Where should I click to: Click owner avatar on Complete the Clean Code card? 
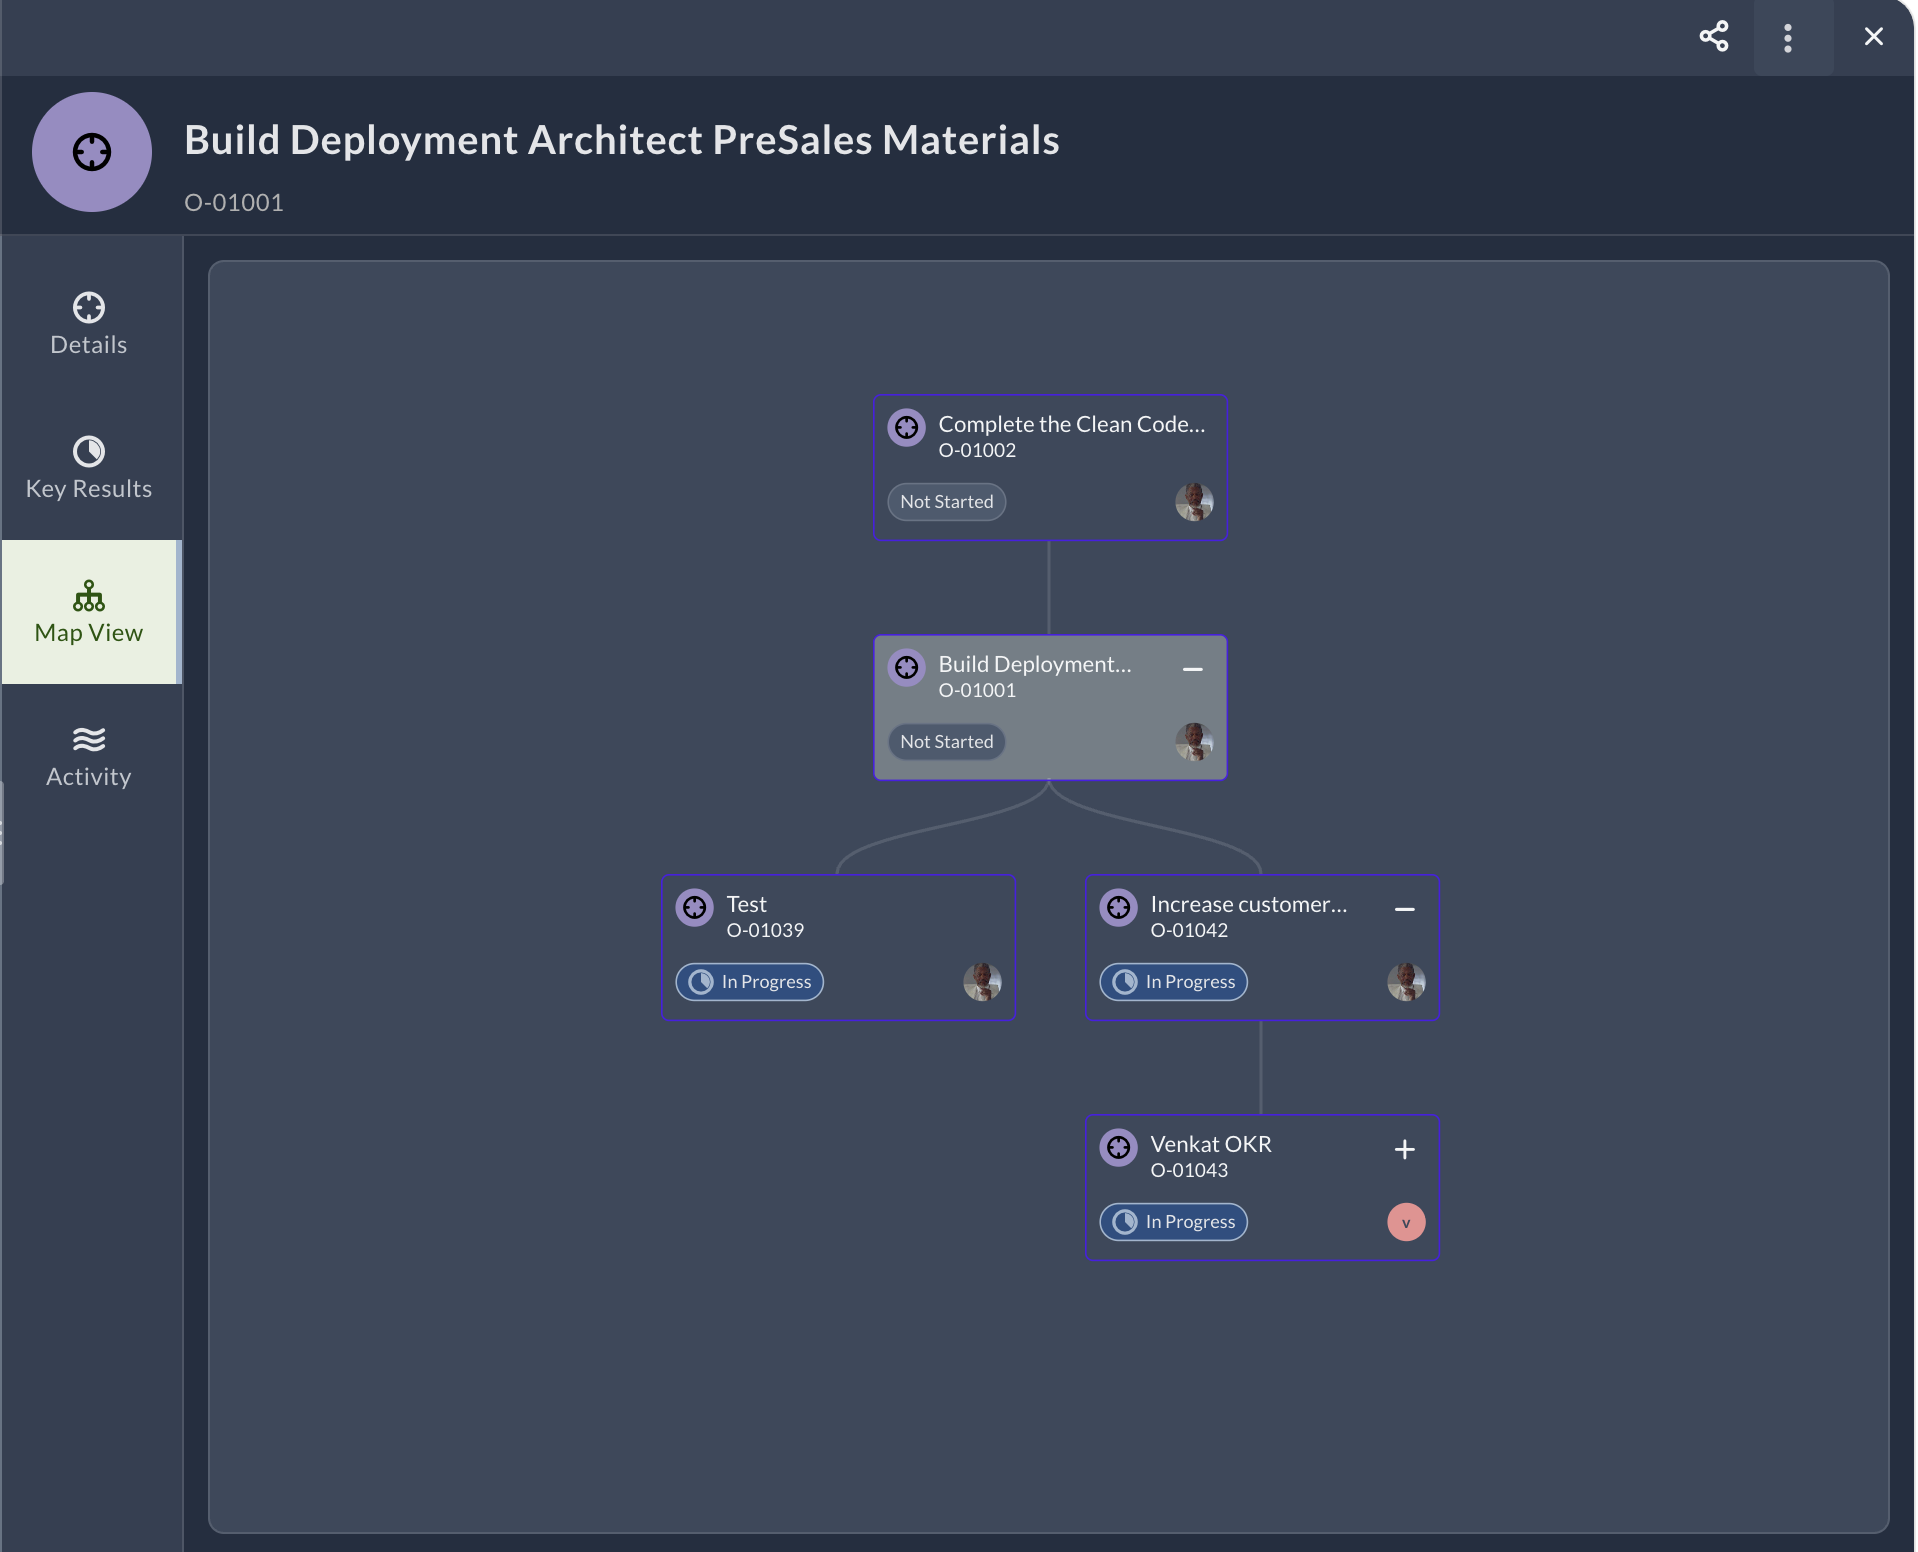[1194, 502]
